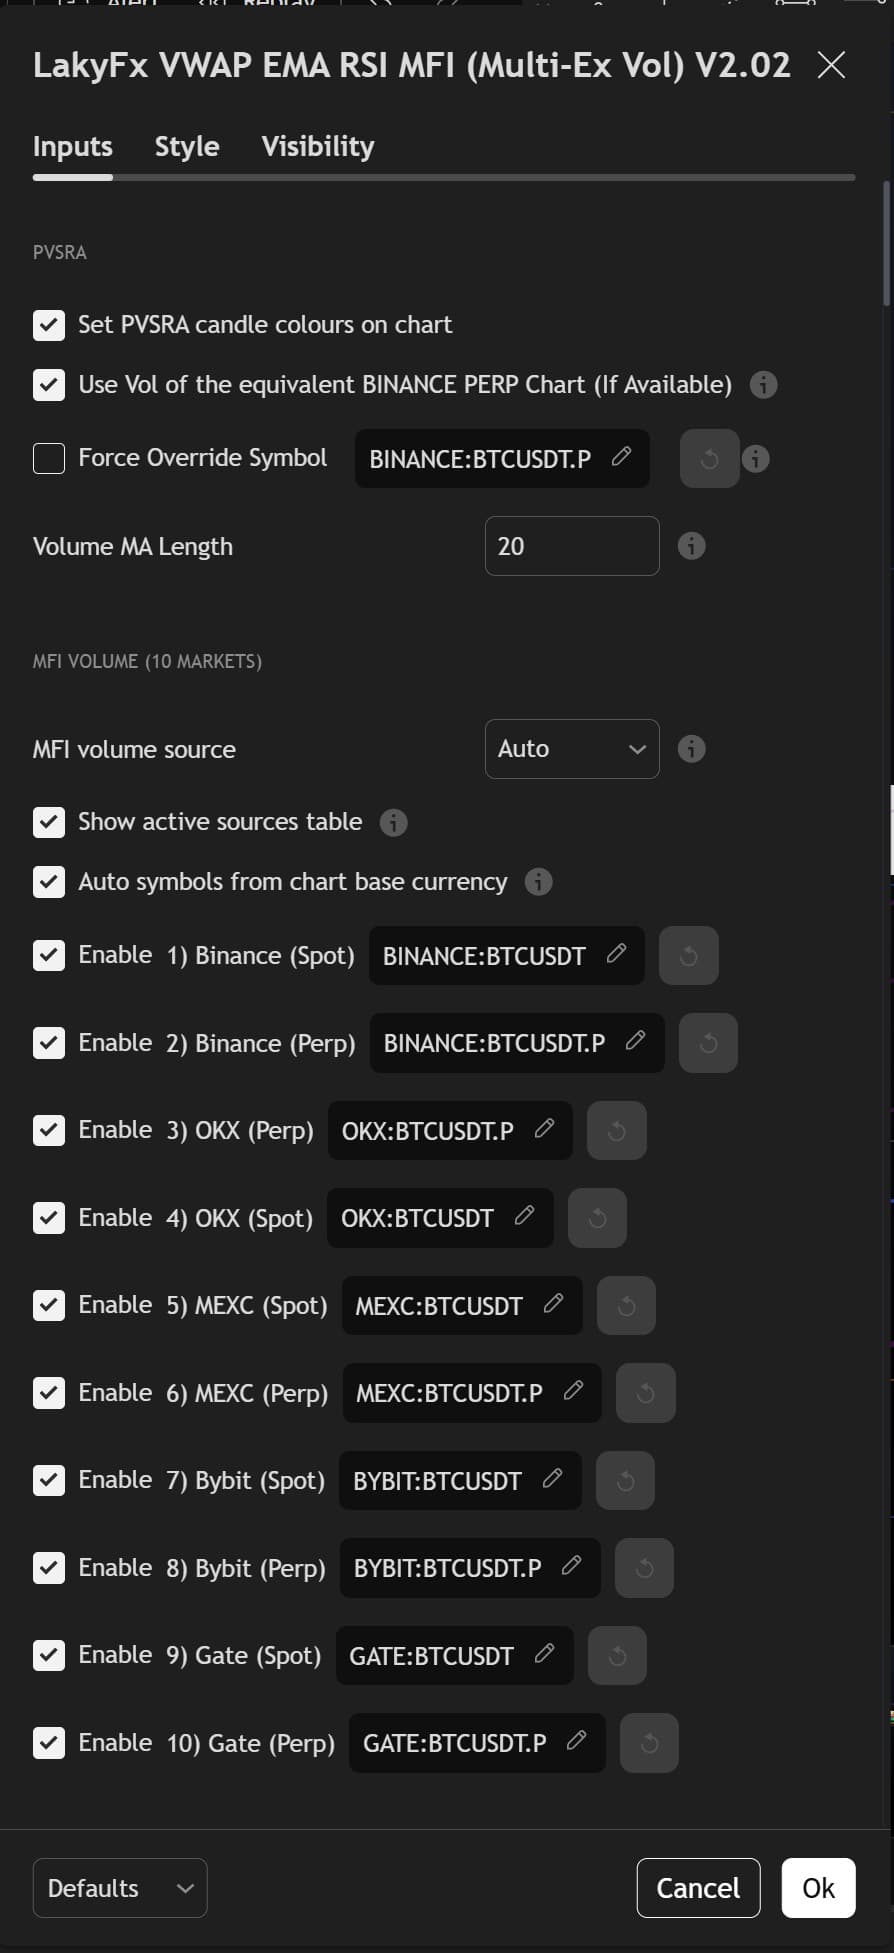View info about MFI volume source

pyautogui.click(x=690, y=748)
